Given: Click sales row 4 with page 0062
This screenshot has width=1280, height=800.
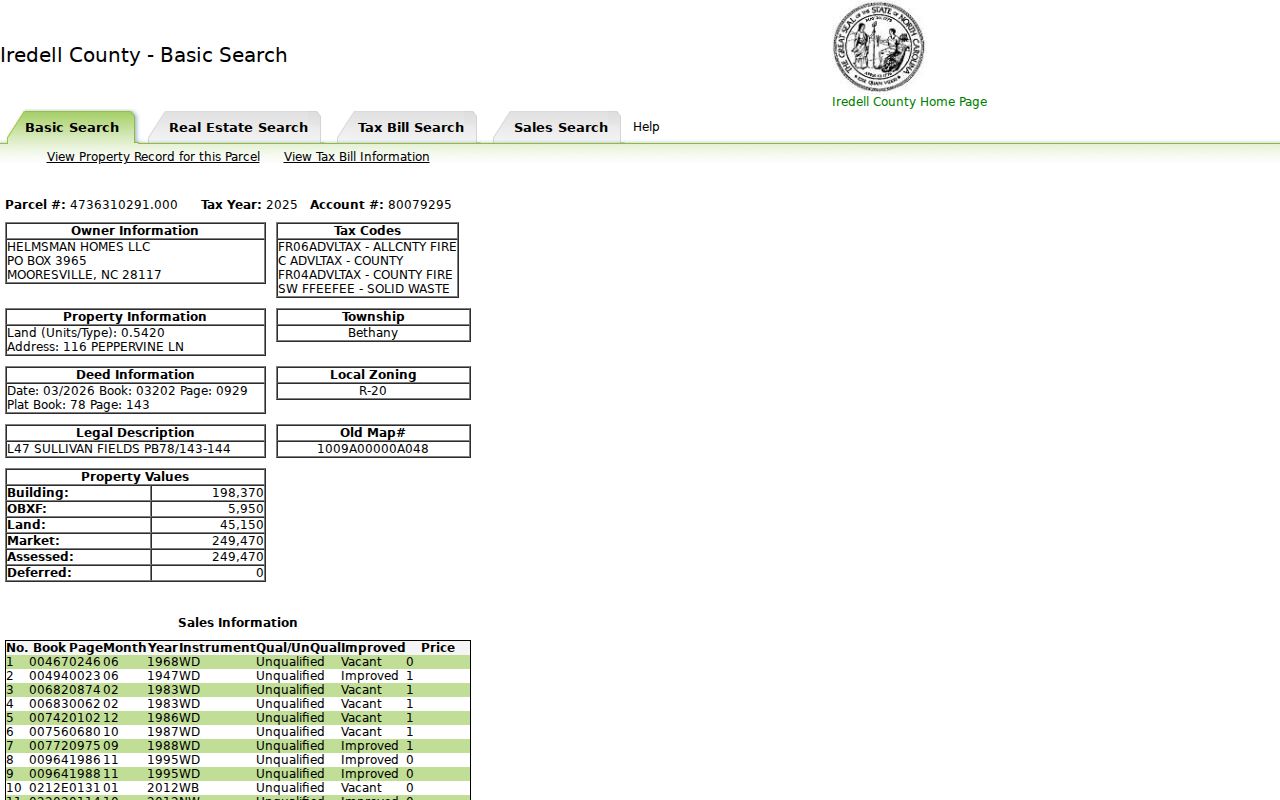Looking at the screenshot, I should point(238,704).
